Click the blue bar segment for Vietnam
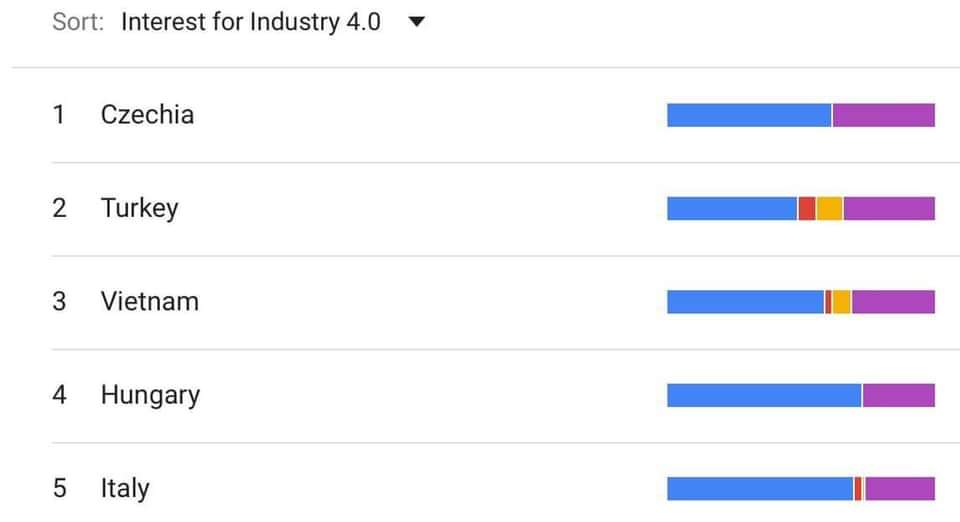960x522 pixels. pyautogui.click(x=745, y=302)
